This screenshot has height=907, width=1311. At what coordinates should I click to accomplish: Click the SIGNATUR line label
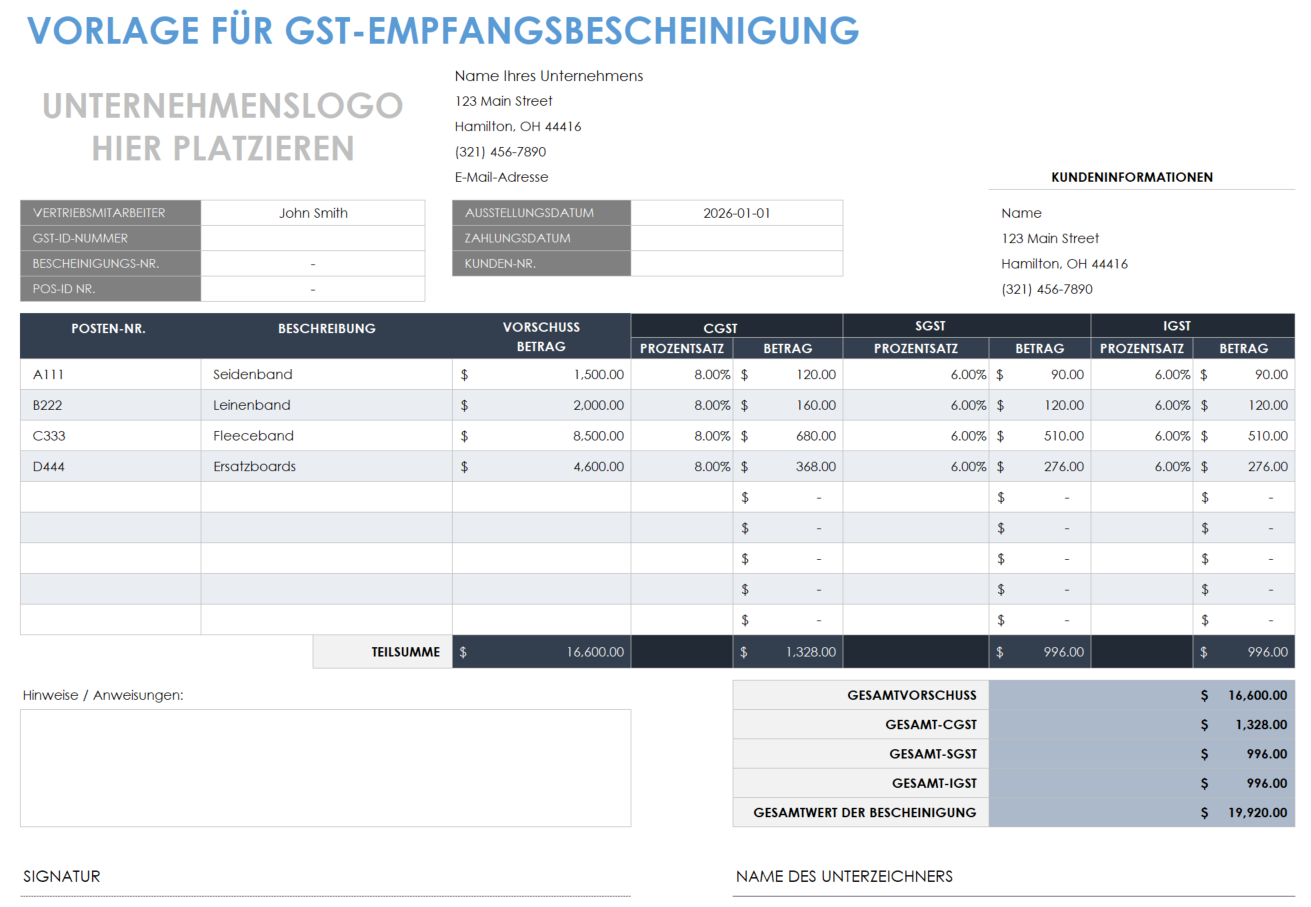62,876
